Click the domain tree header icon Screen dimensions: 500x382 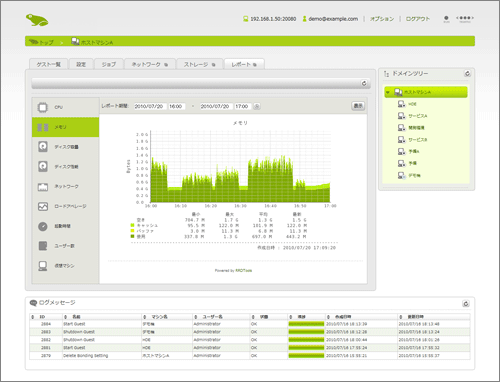386,74
